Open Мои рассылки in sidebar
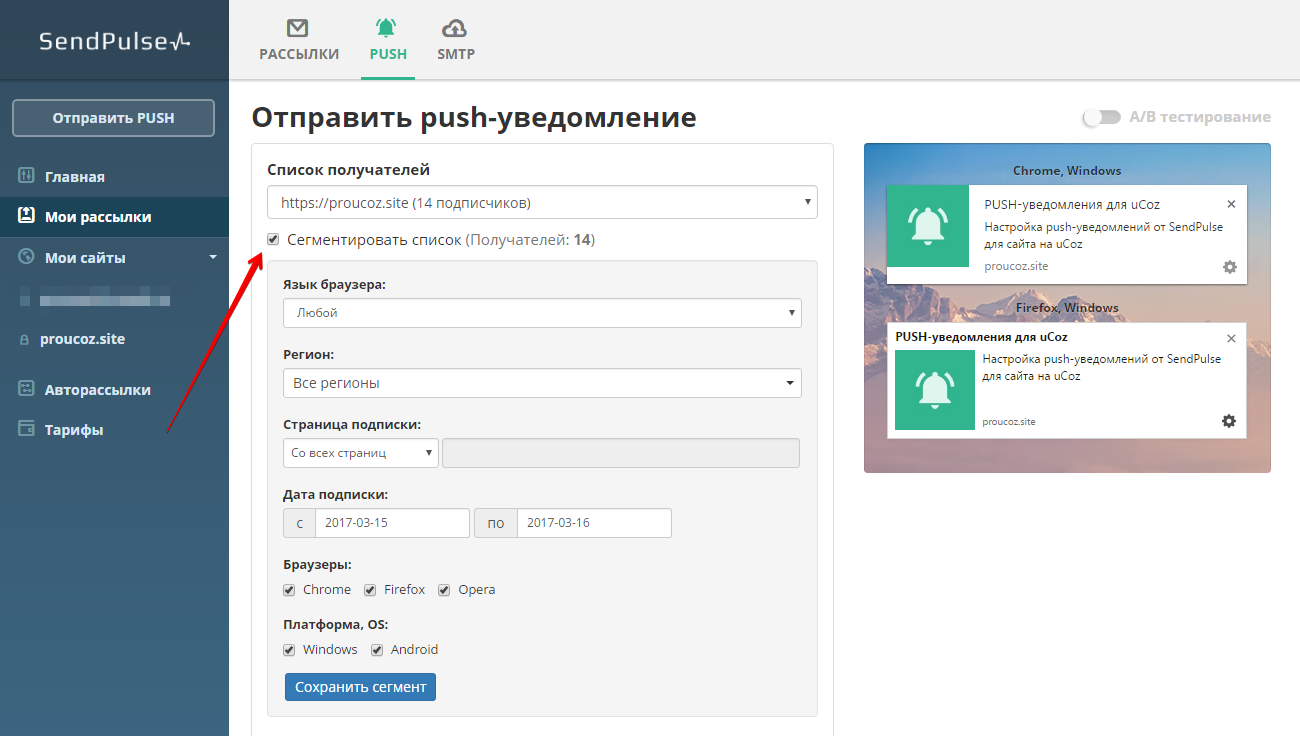Image resolution: width=1300 pixels, height=736 pixels. [98, 217]
